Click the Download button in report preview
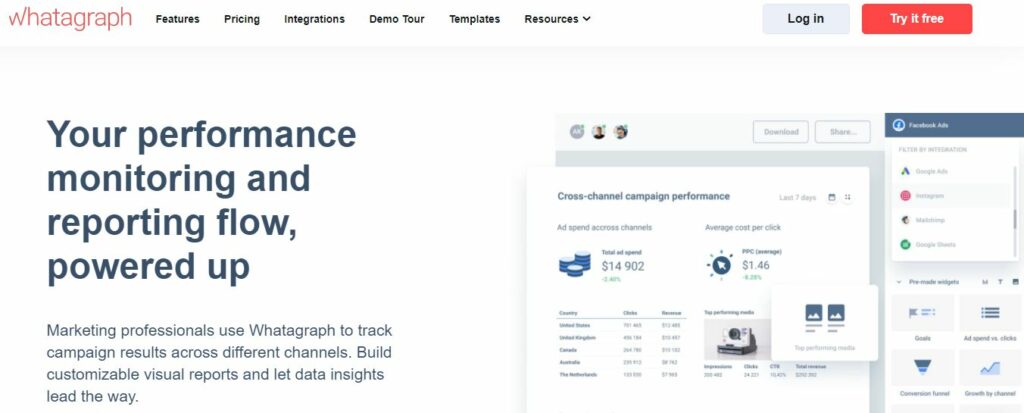1024x413 pixels. 781,132
